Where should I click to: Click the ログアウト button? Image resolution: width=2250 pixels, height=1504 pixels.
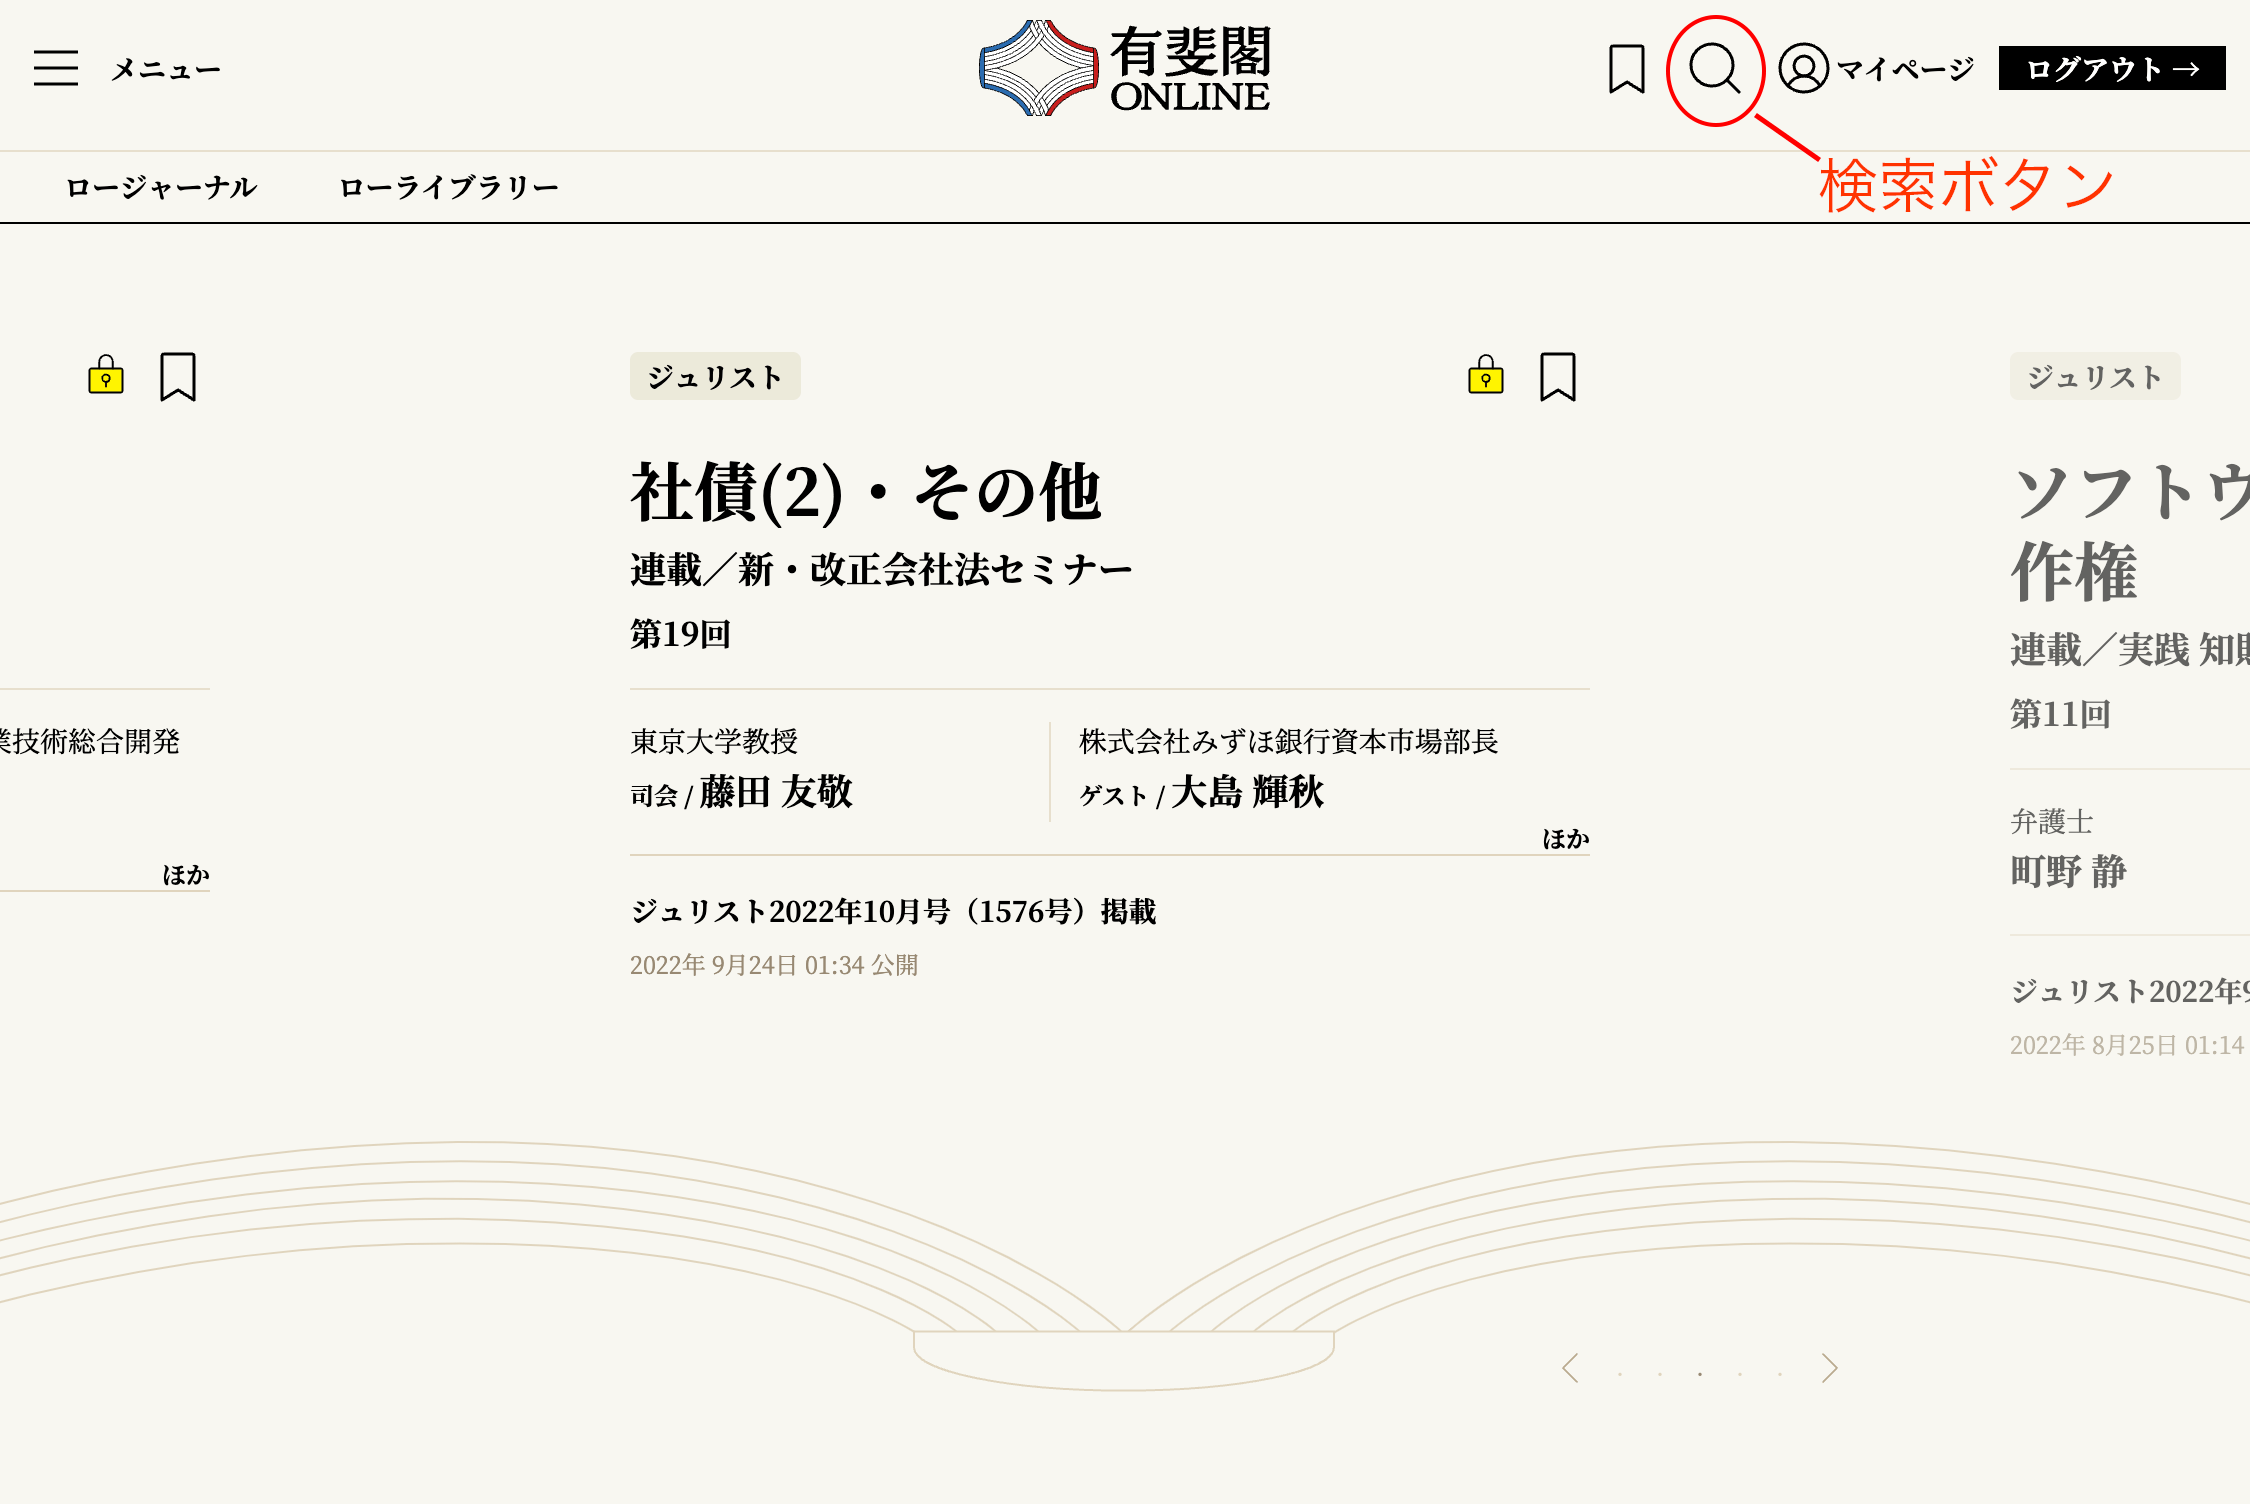point(2111,68)
